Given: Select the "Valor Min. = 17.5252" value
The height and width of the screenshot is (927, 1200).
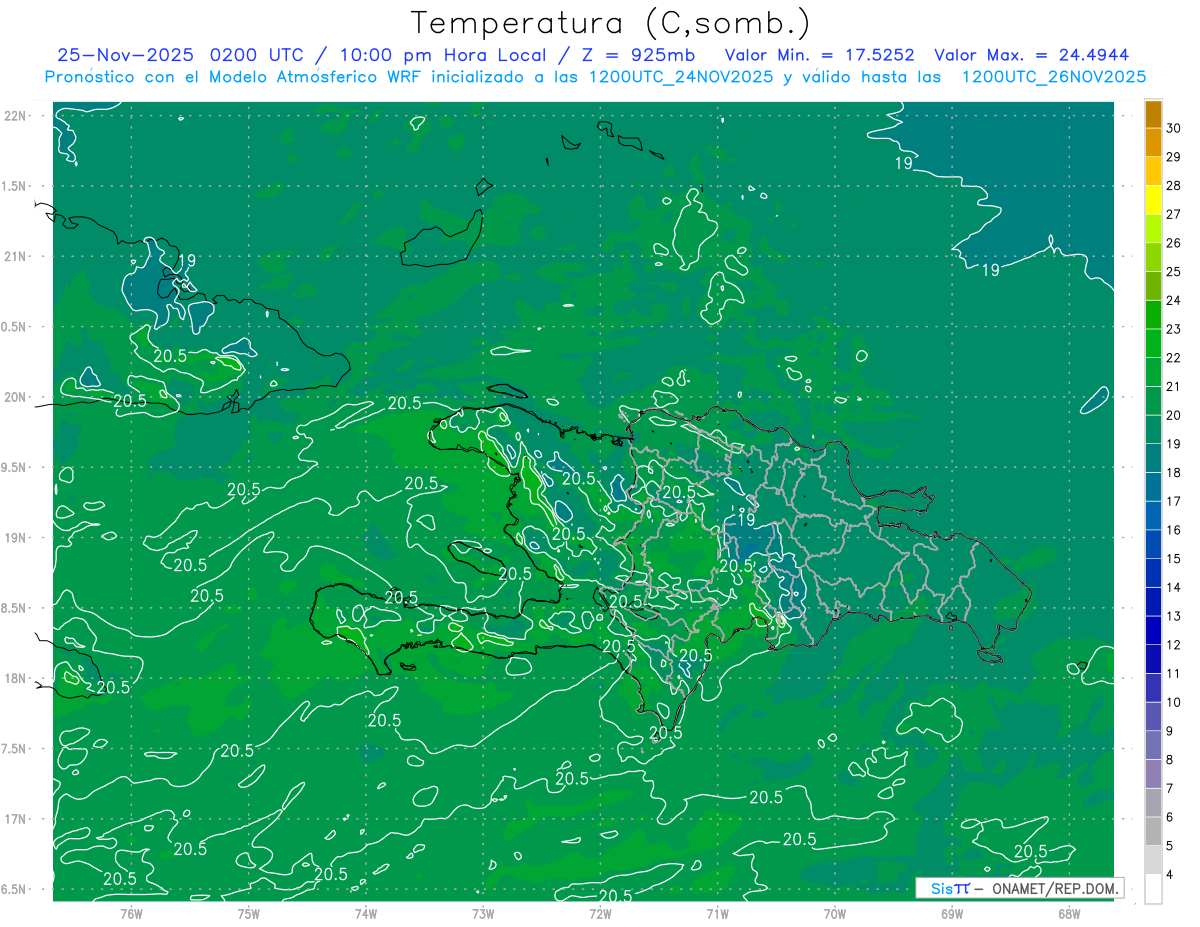Looking at the screenshot, I should tap(820, 55).
